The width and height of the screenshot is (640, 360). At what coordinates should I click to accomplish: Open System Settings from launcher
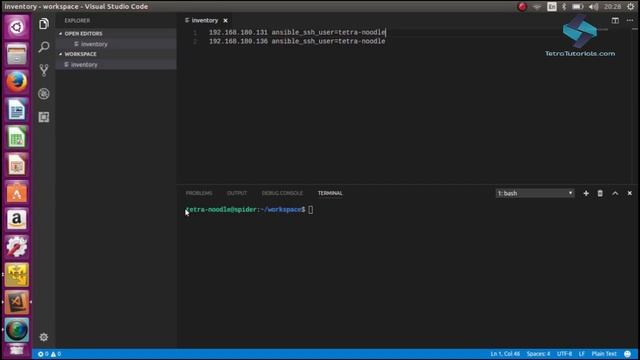17,247
